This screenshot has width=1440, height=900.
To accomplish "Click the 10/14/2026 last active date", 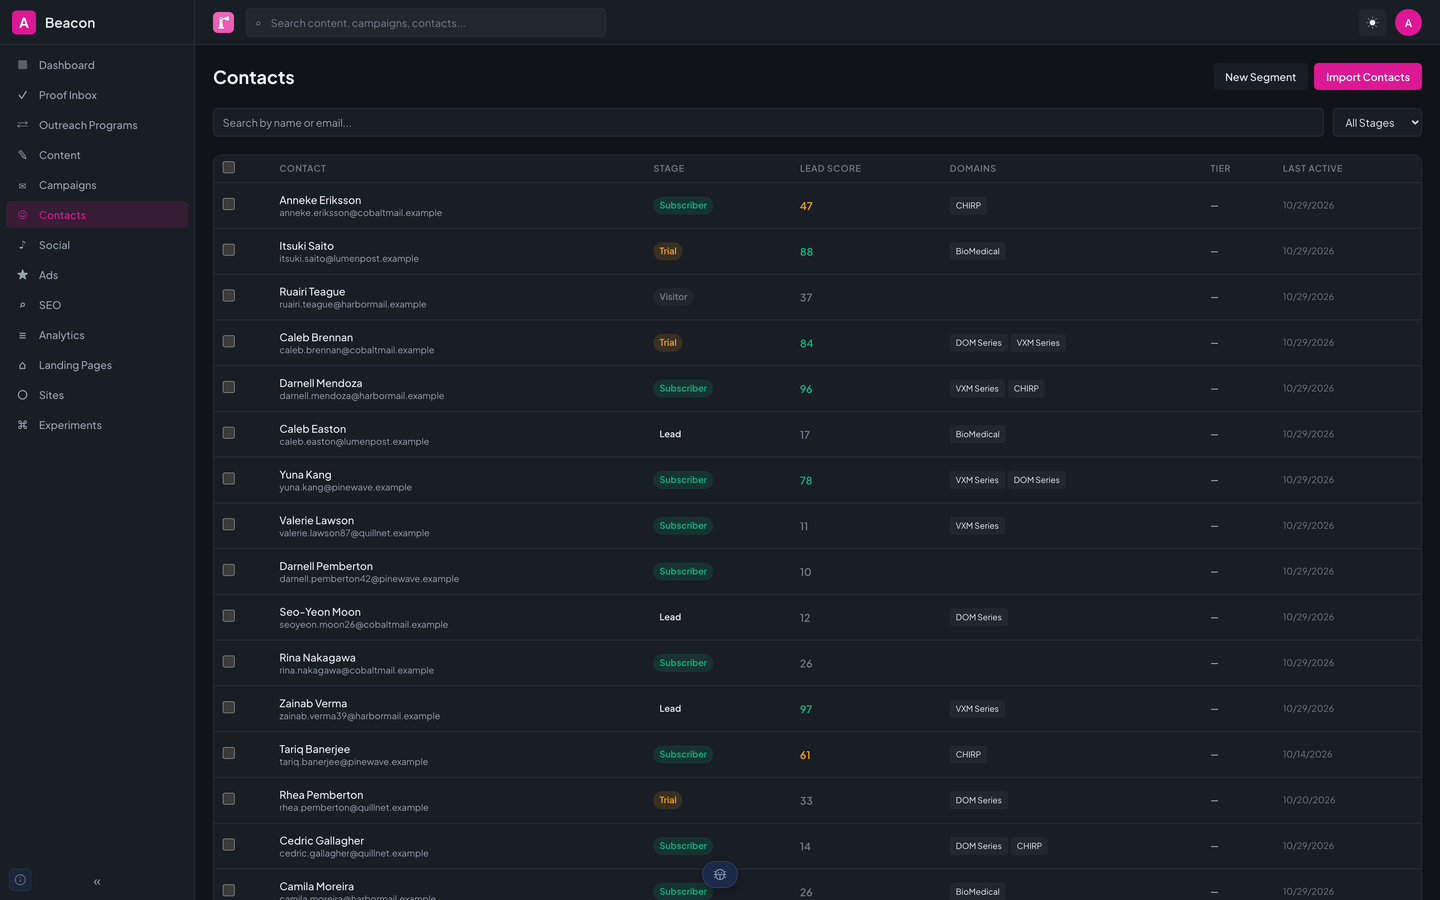I will click(x=1307, y=755).
